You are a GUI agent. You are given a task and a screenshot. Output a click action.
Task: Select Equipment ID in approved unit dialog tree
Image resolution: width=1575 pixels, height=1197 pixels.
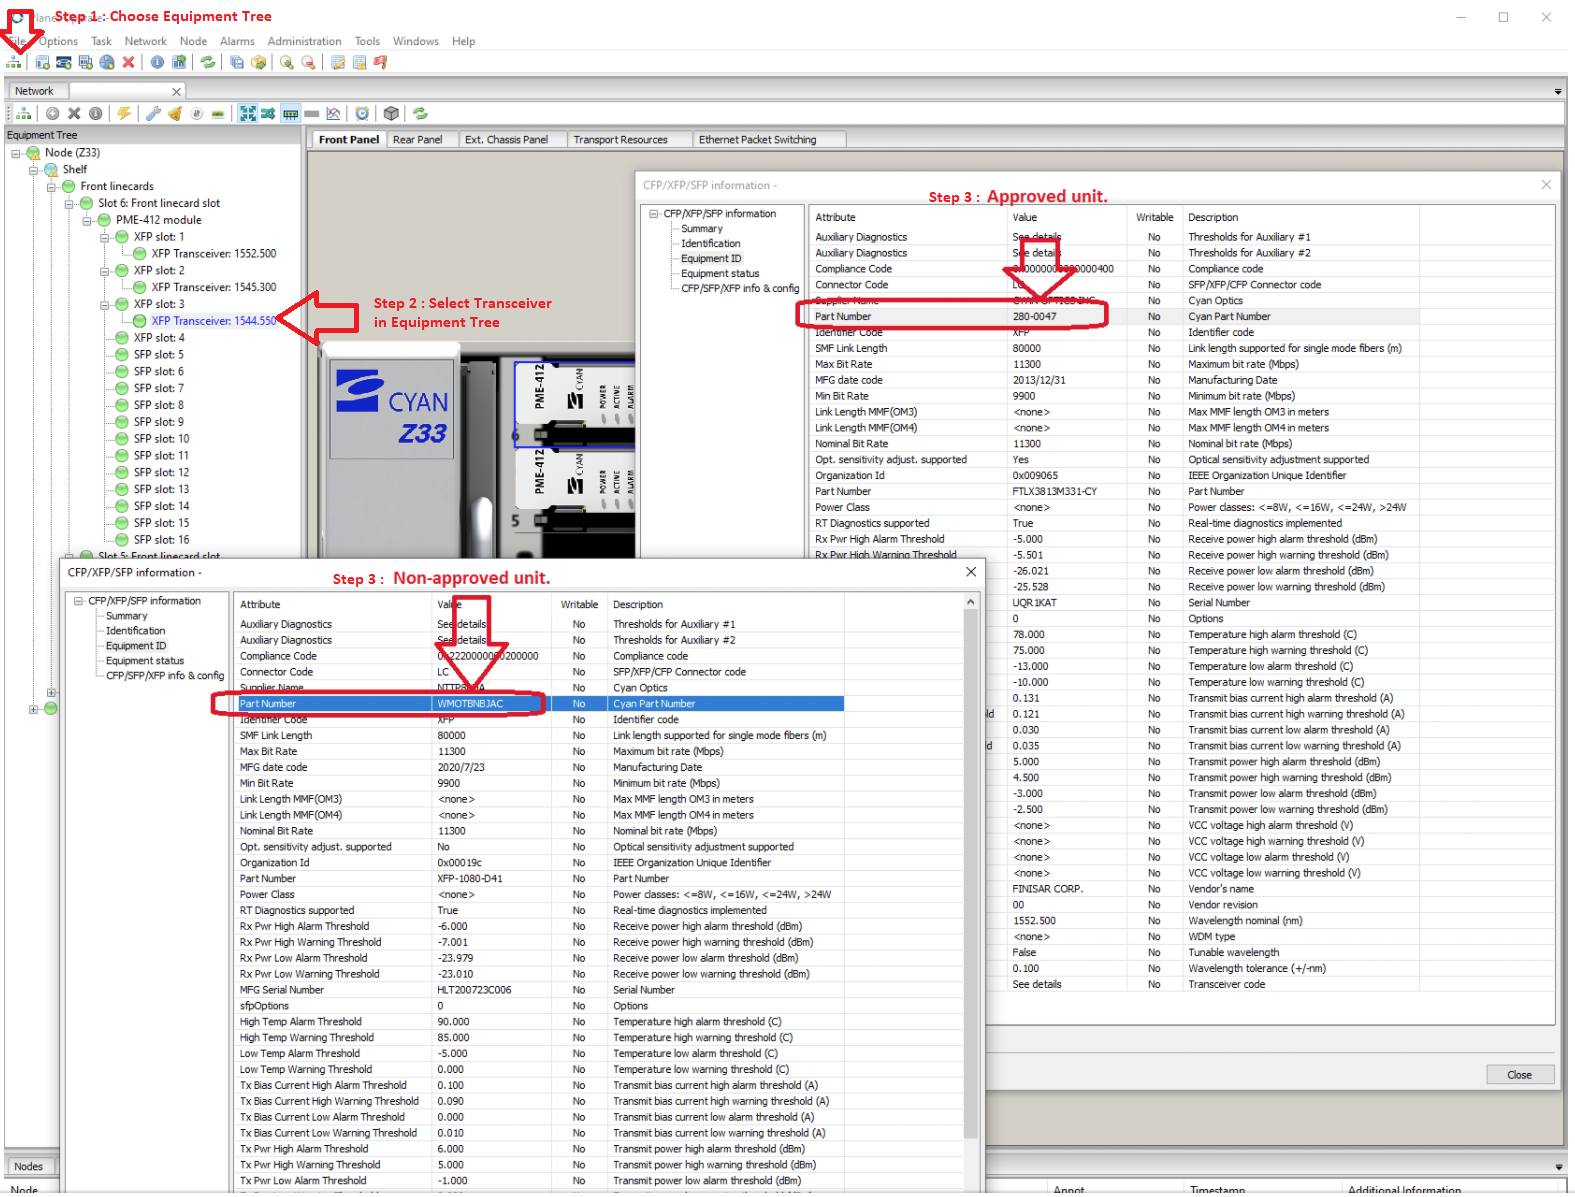711,259
